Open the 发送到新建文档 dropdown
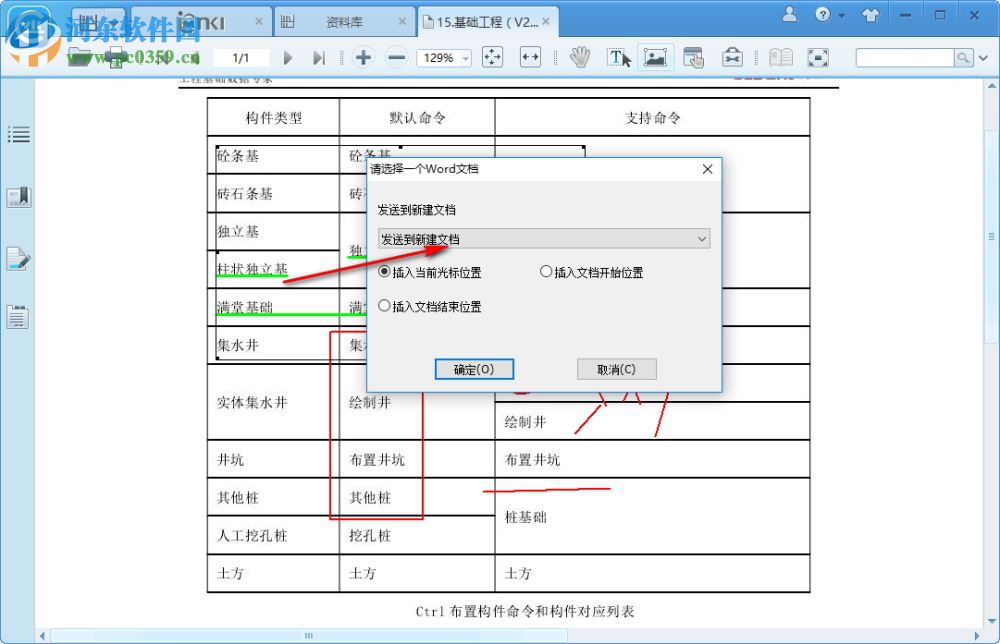1000x644 pixels. (x=543, y=238)
